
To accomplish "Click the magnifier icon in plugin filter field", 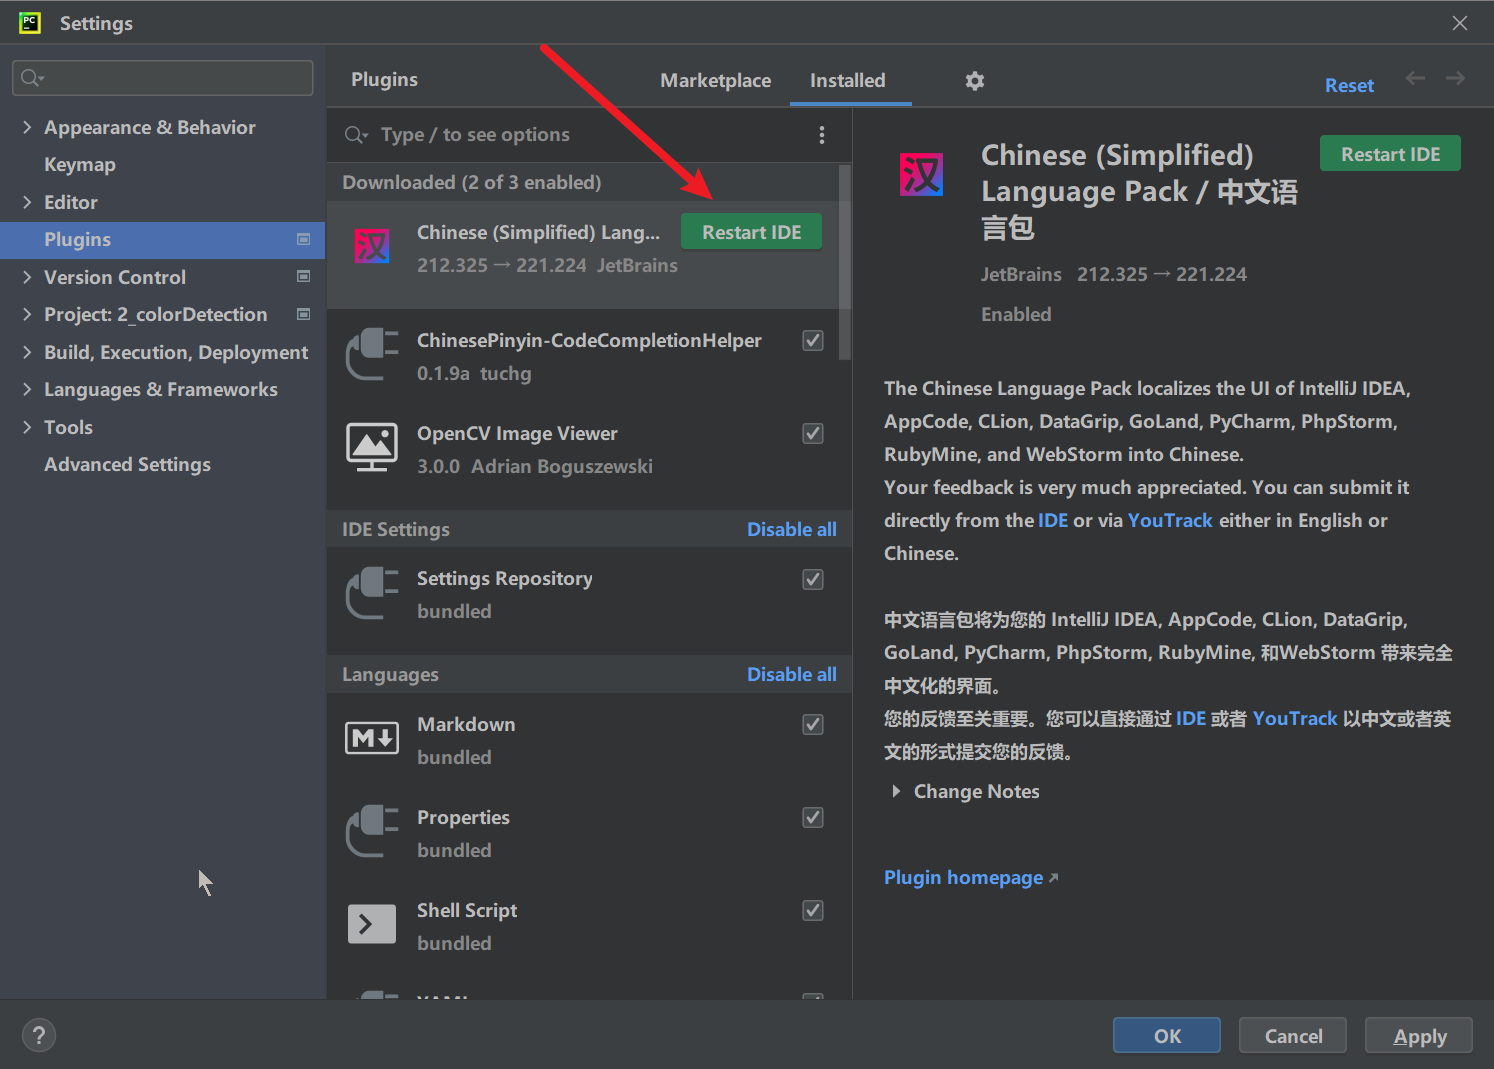I will pyautogui.click(x=356, y=135).
